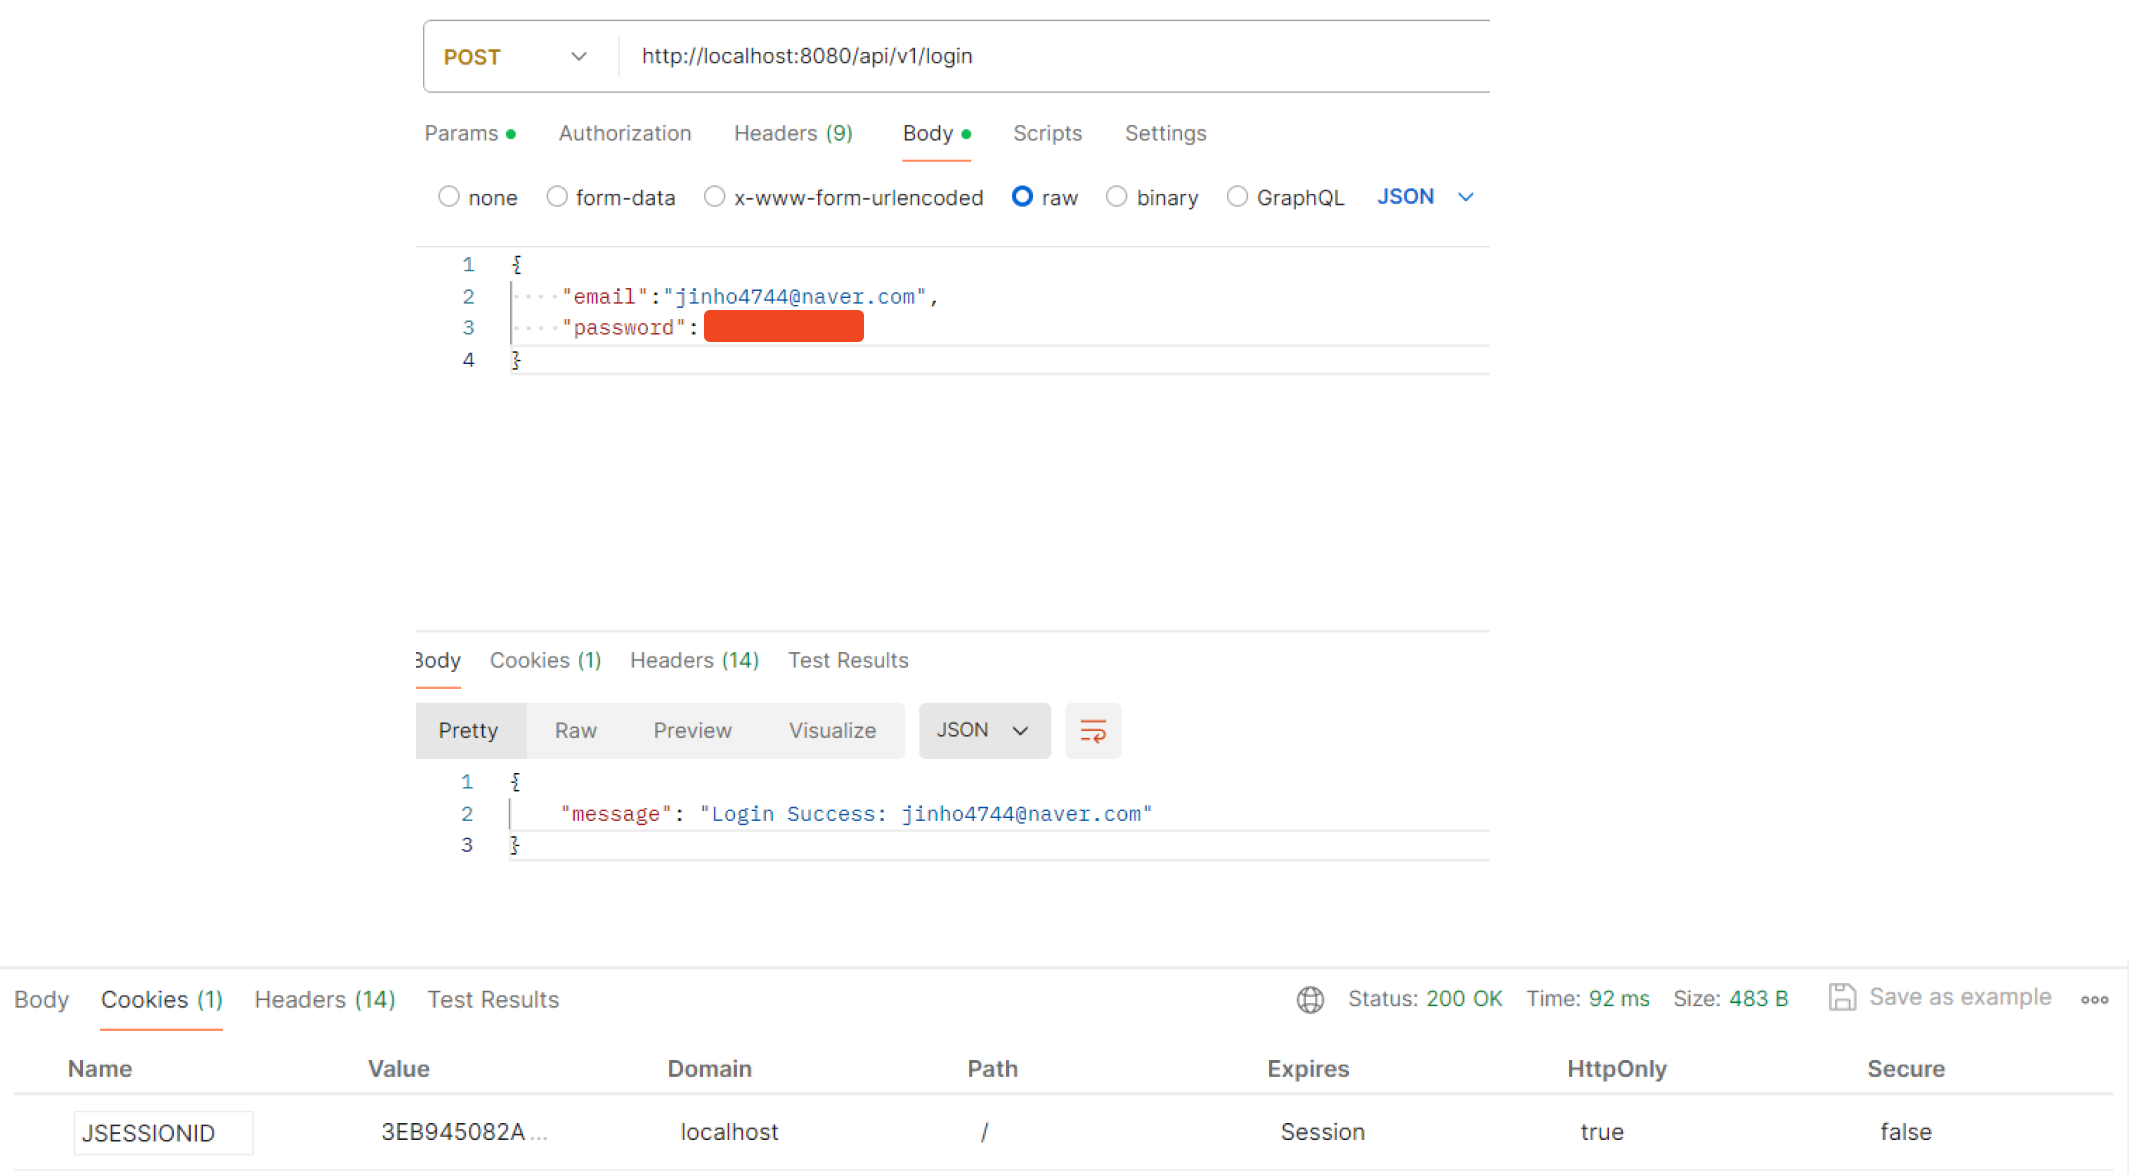Screen dimensions: 2132x1174
Task: Select the GraphQL body option
Action: pyautogui.click(x=1237, y=197)
